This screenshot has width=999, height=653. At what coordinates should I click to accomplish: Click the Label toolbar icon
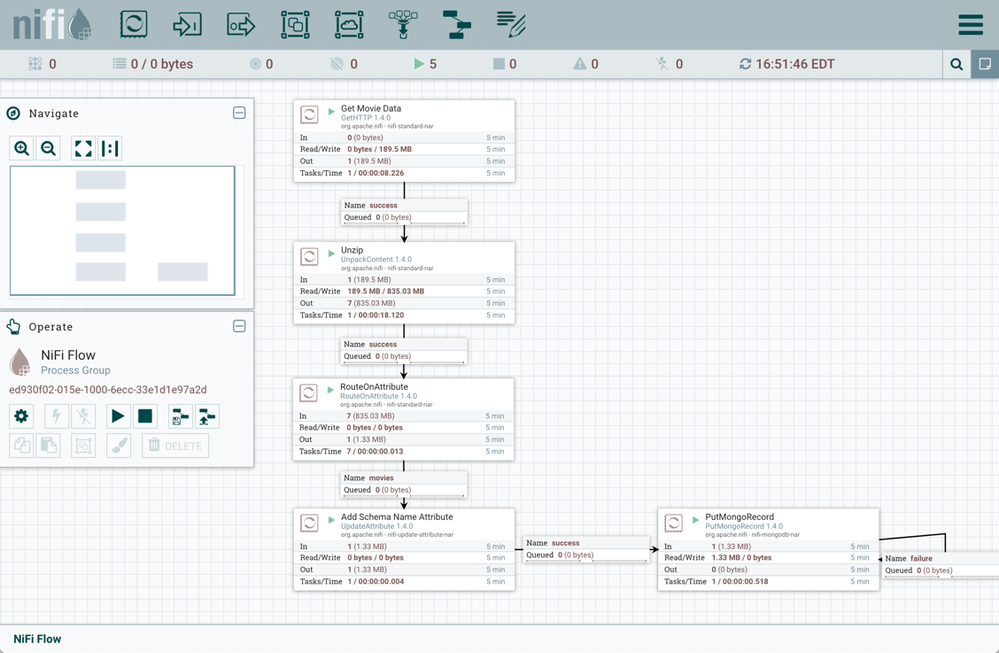511,25
